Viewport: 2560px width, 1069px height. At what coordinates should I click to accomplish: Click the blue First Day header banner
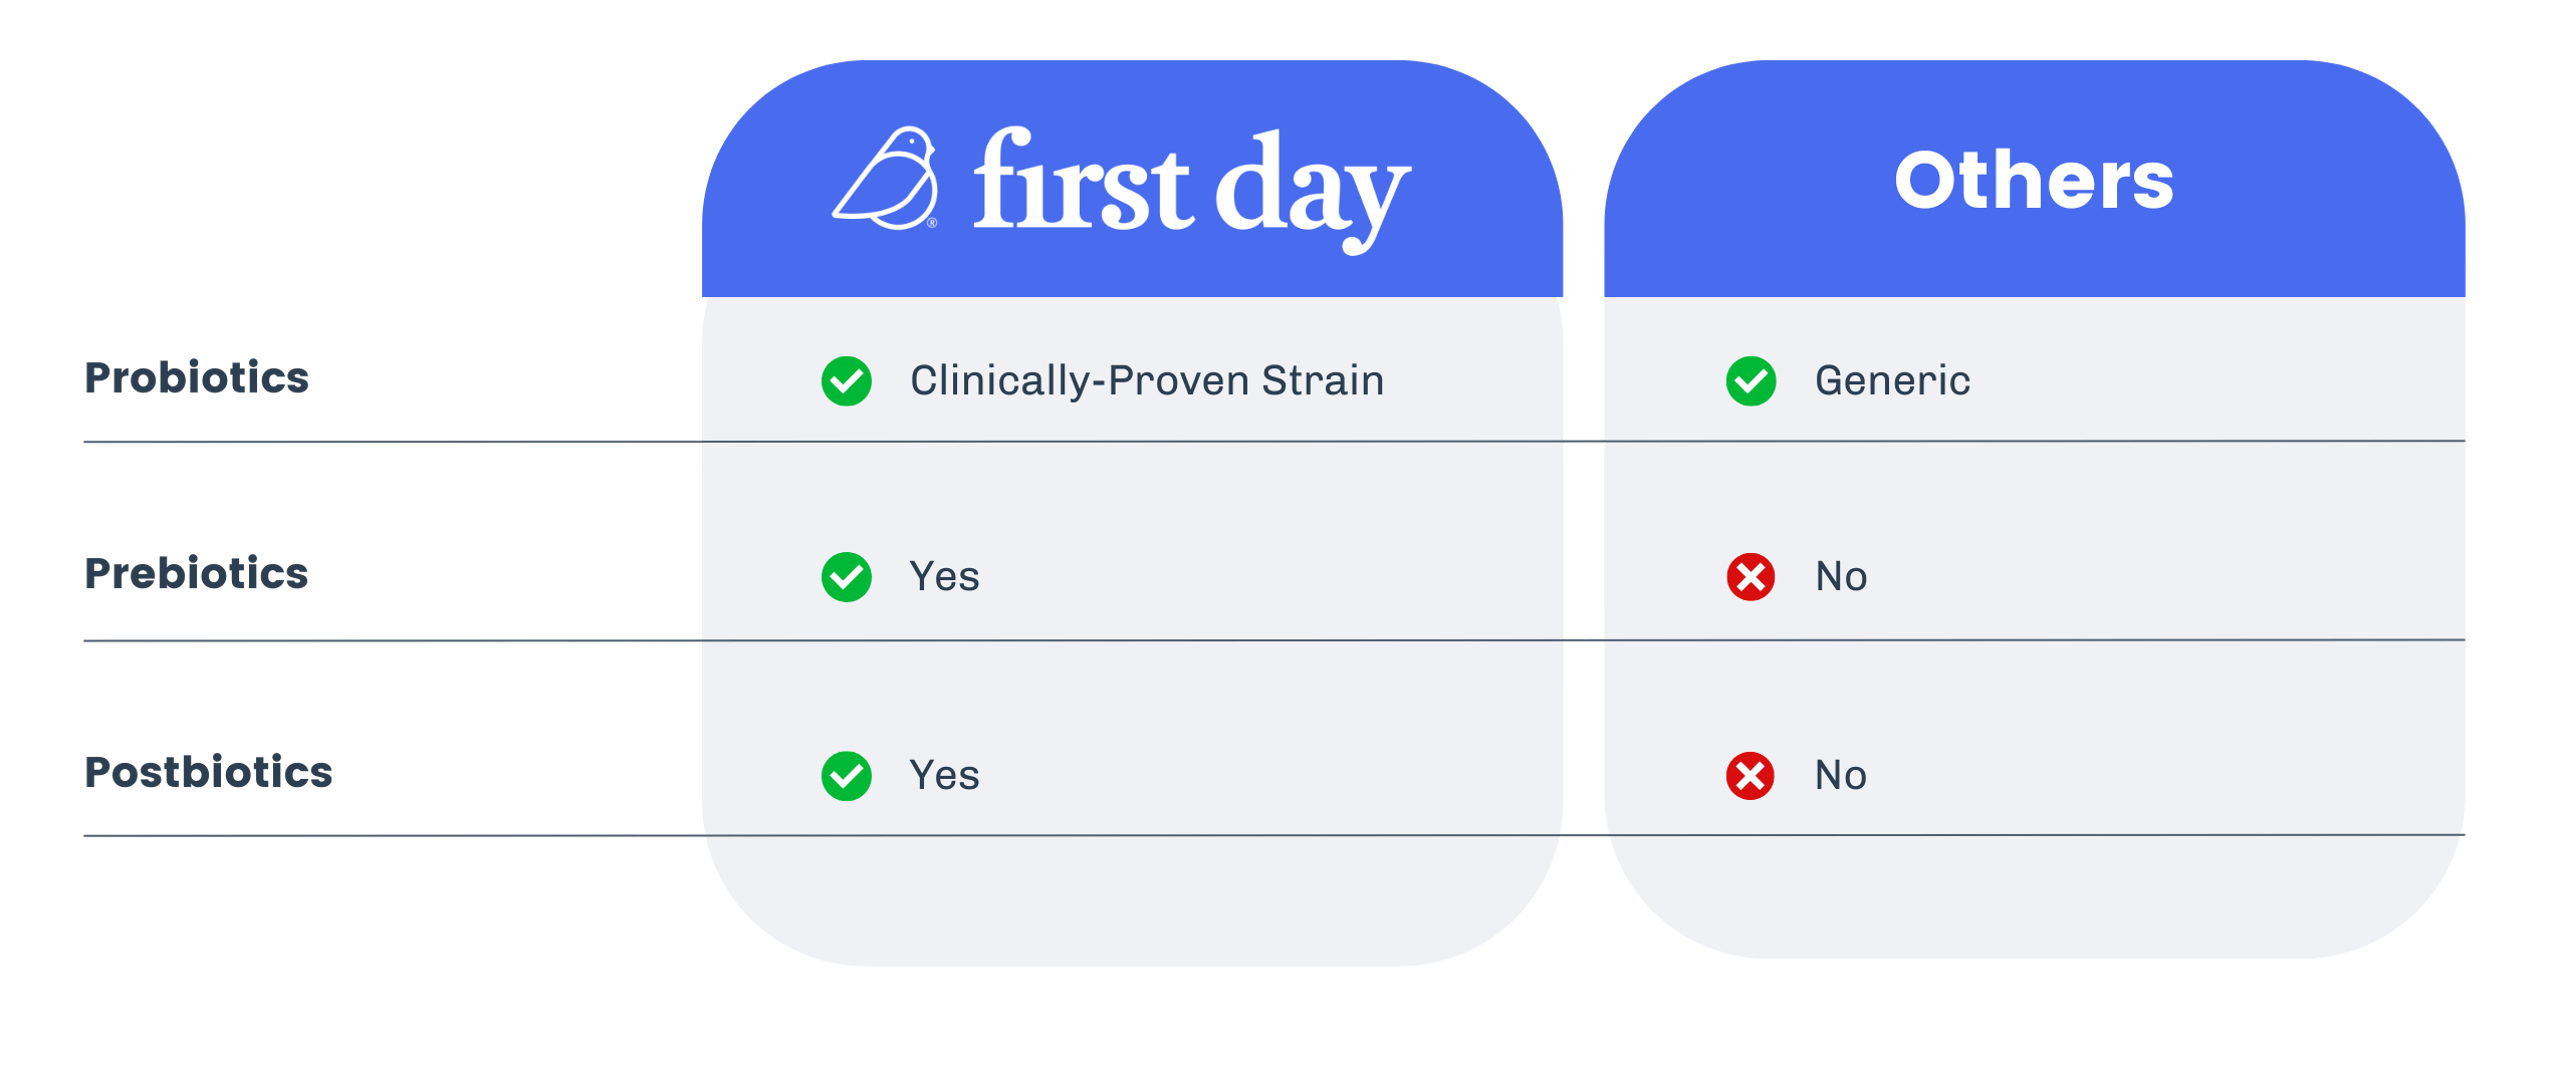tap(1132, 178)
